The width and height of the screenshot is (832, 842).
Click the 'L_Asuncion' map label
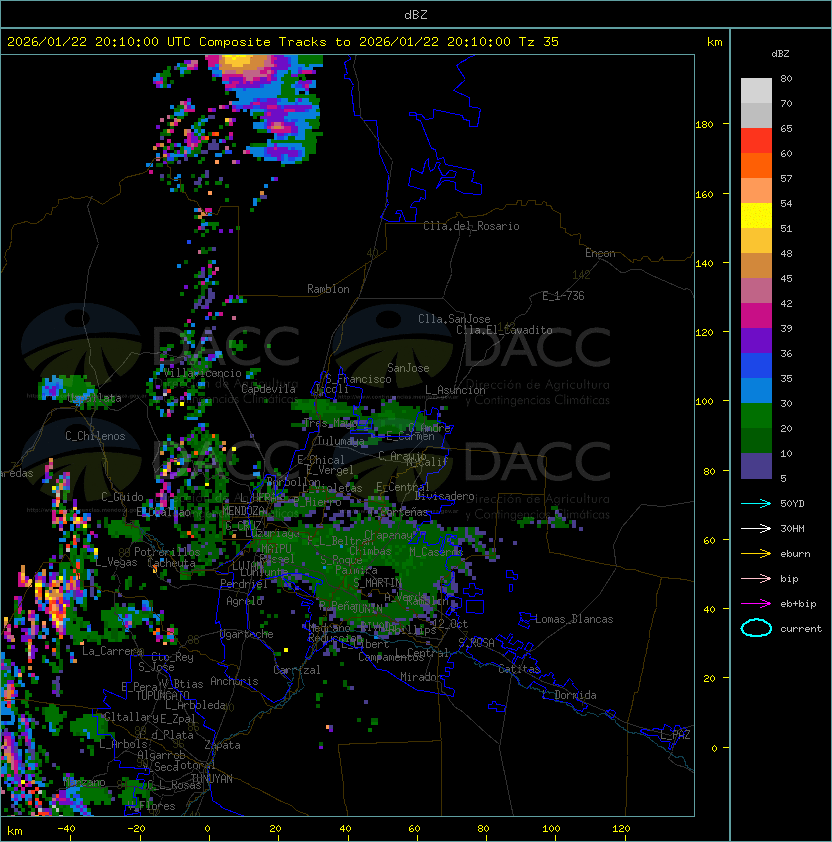click(455, 390)
